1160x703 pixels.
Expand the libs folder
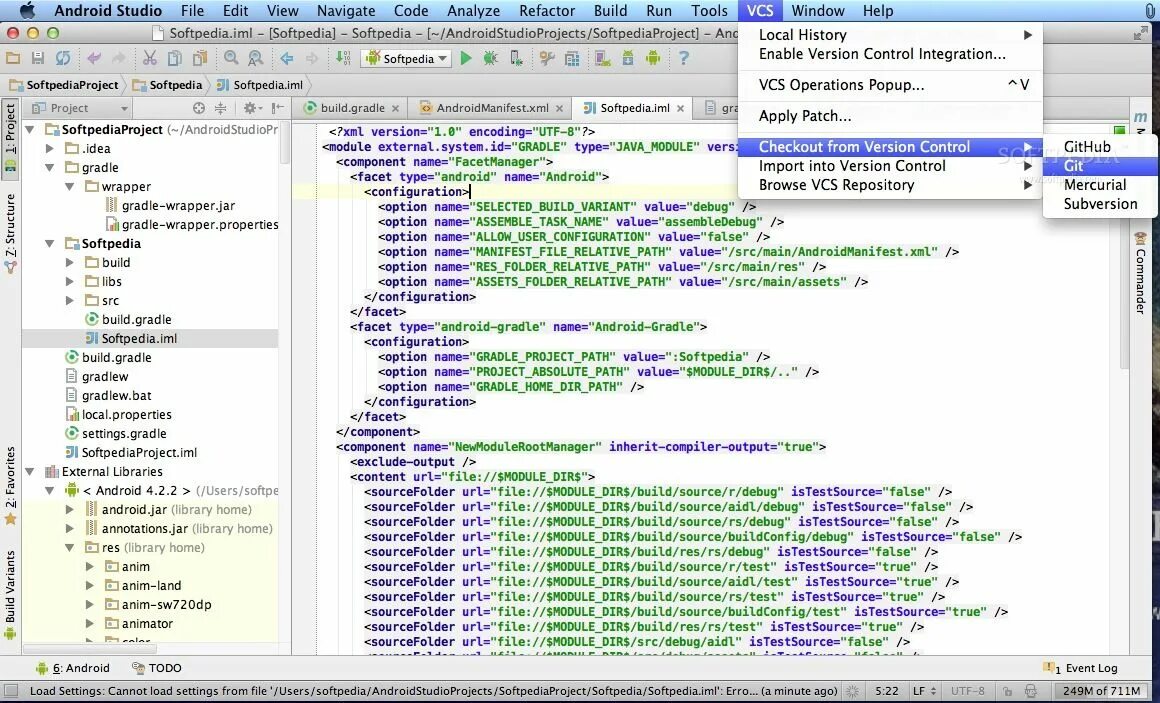click(x=70, y=281)
